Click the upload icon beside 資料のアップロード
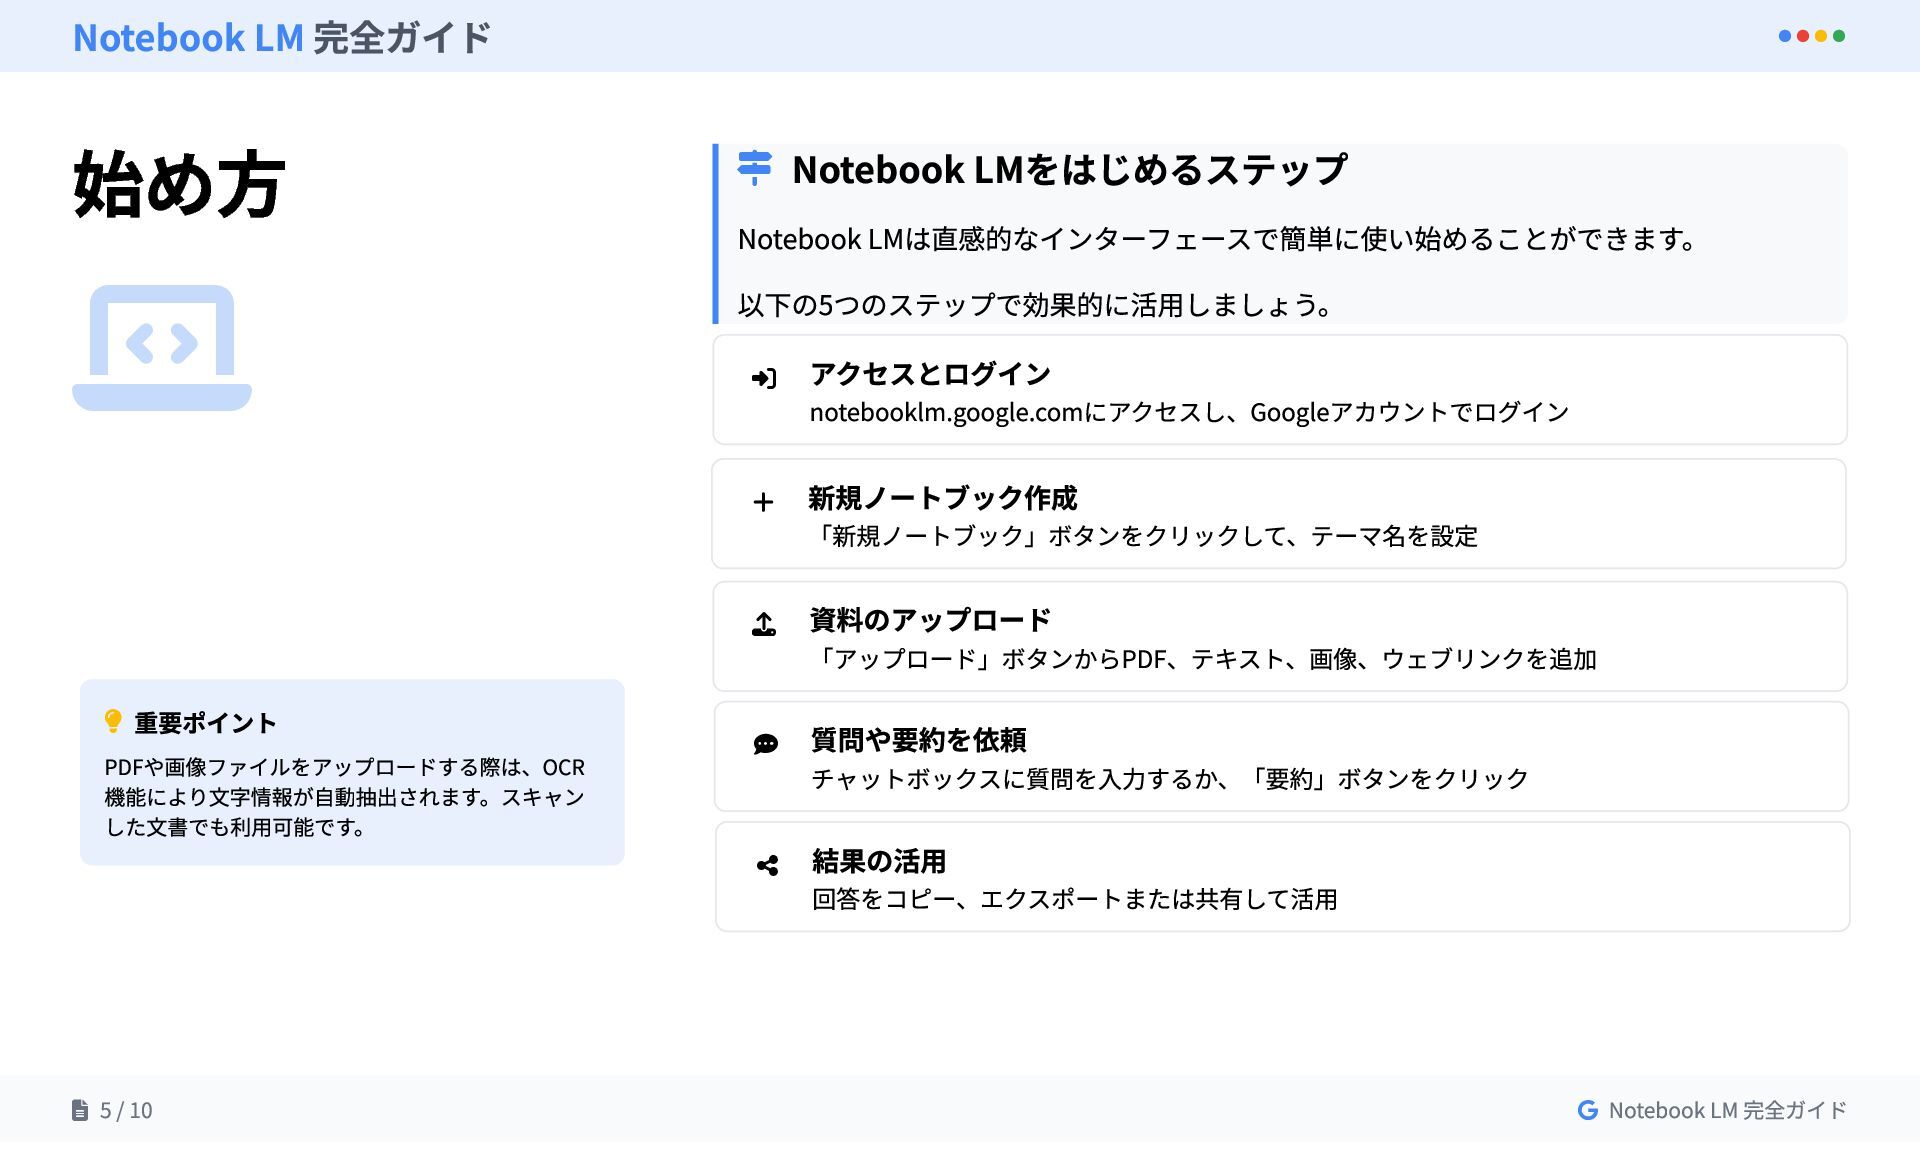1920x1150 pixels. pos(763,625)
